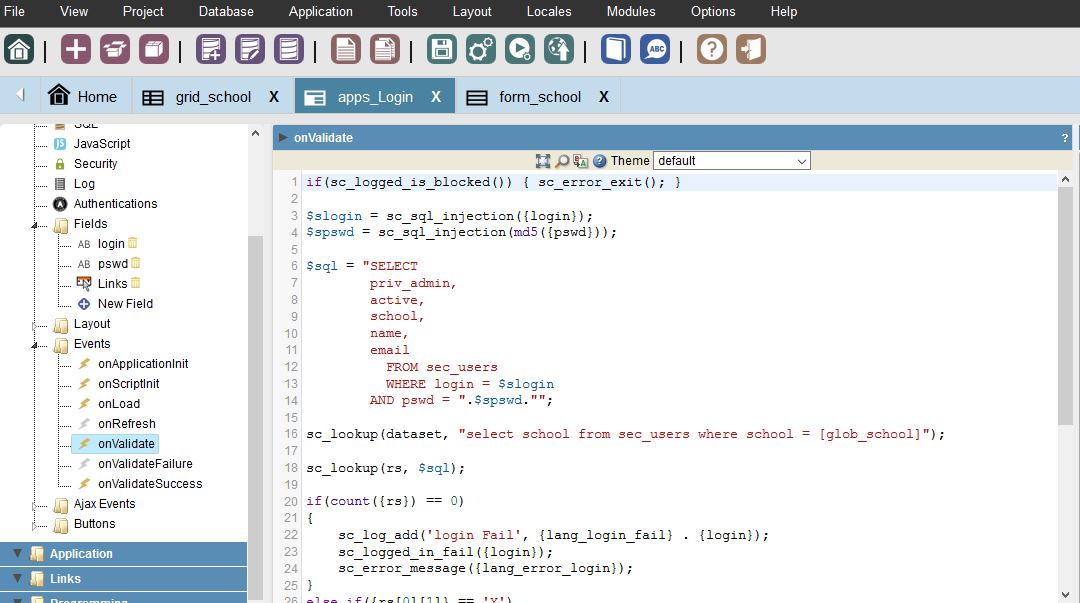Open the onValidateFailure event
This screenshot has width=1080, height=603.
145,464
